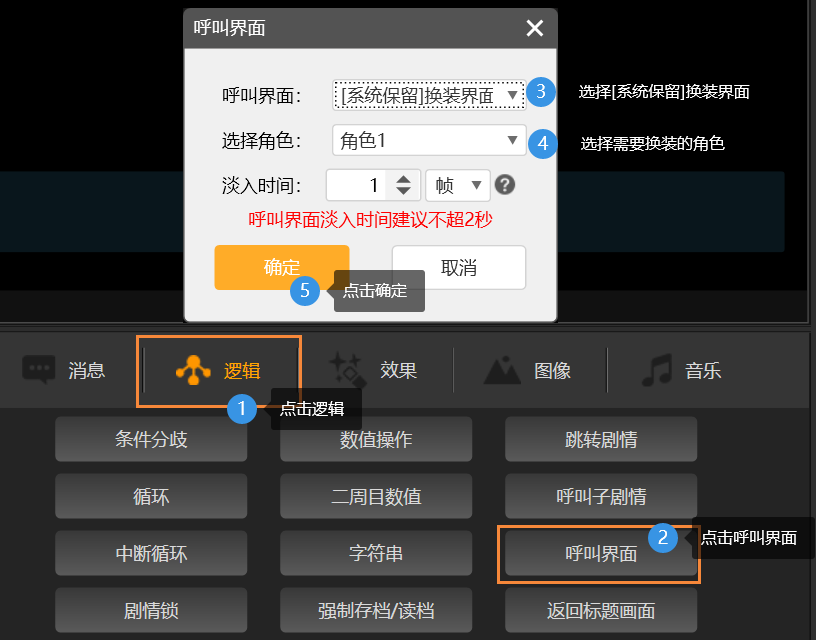The width and height of the screenshot is (816, 640).
Task: Click the 消息 speech bubble icon
Action: coord(39,370)
